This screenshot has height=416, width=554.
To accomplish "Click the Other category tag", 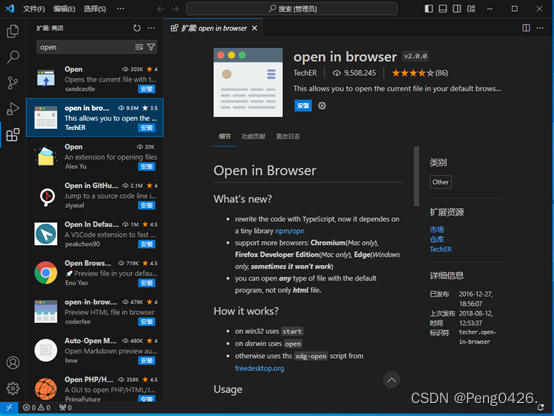I will click(441, 182).
